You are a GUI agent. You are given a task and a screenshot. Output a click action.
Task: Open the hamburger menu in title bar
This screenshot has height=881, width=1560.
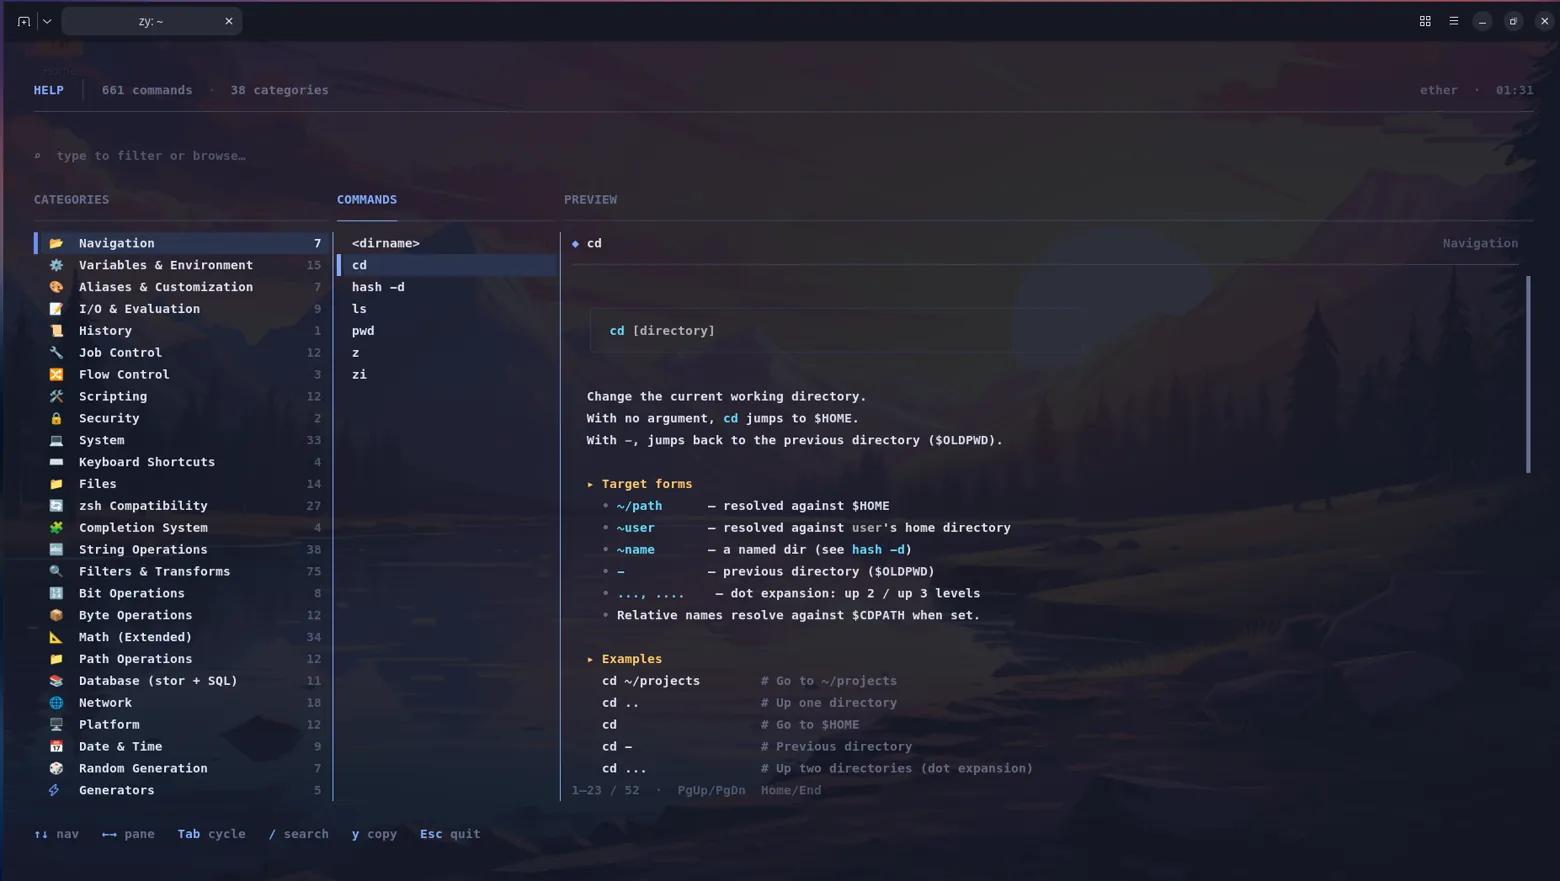[x=1454, y=21]
